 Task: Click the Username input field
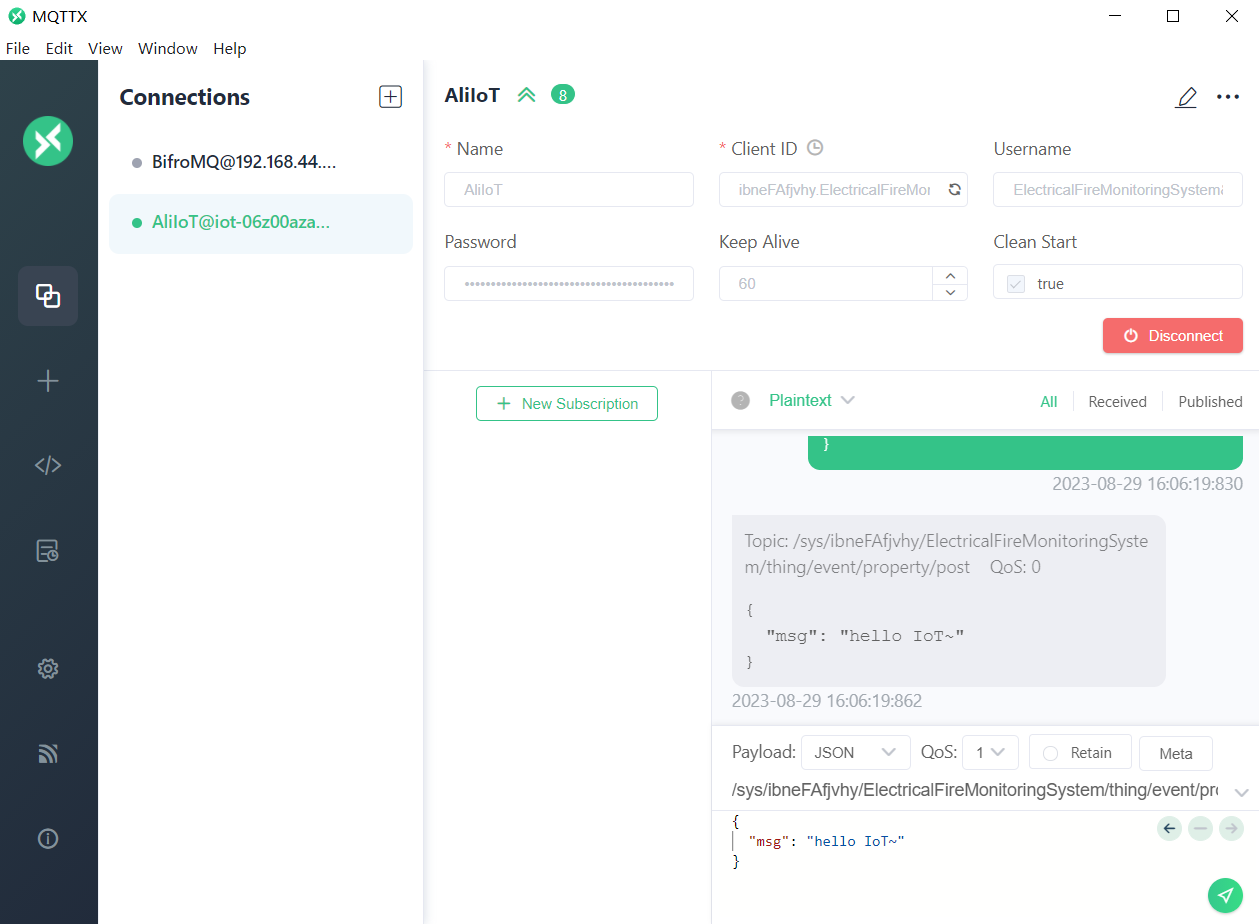click(x=1118, y=189)
